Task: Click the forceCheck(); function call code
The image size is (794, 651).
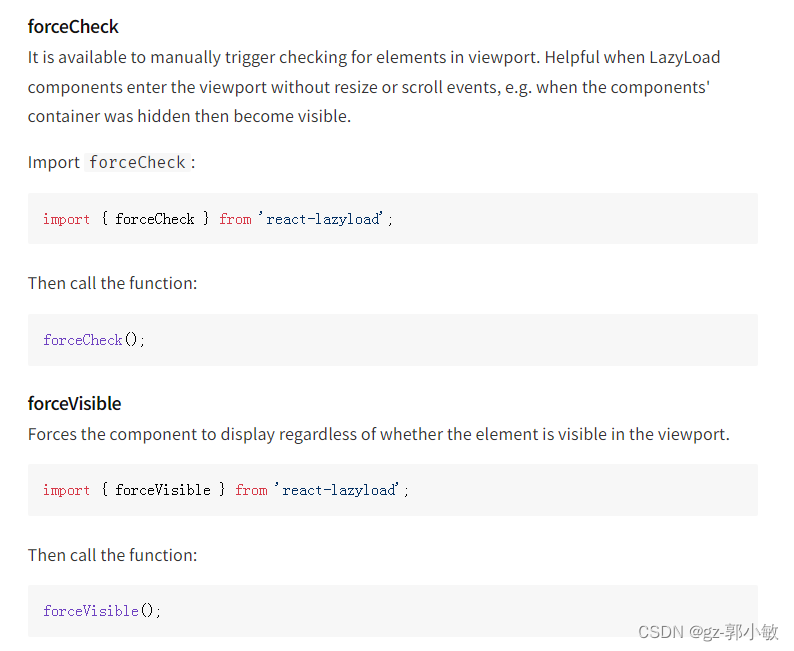Action: tap(94, 340)
